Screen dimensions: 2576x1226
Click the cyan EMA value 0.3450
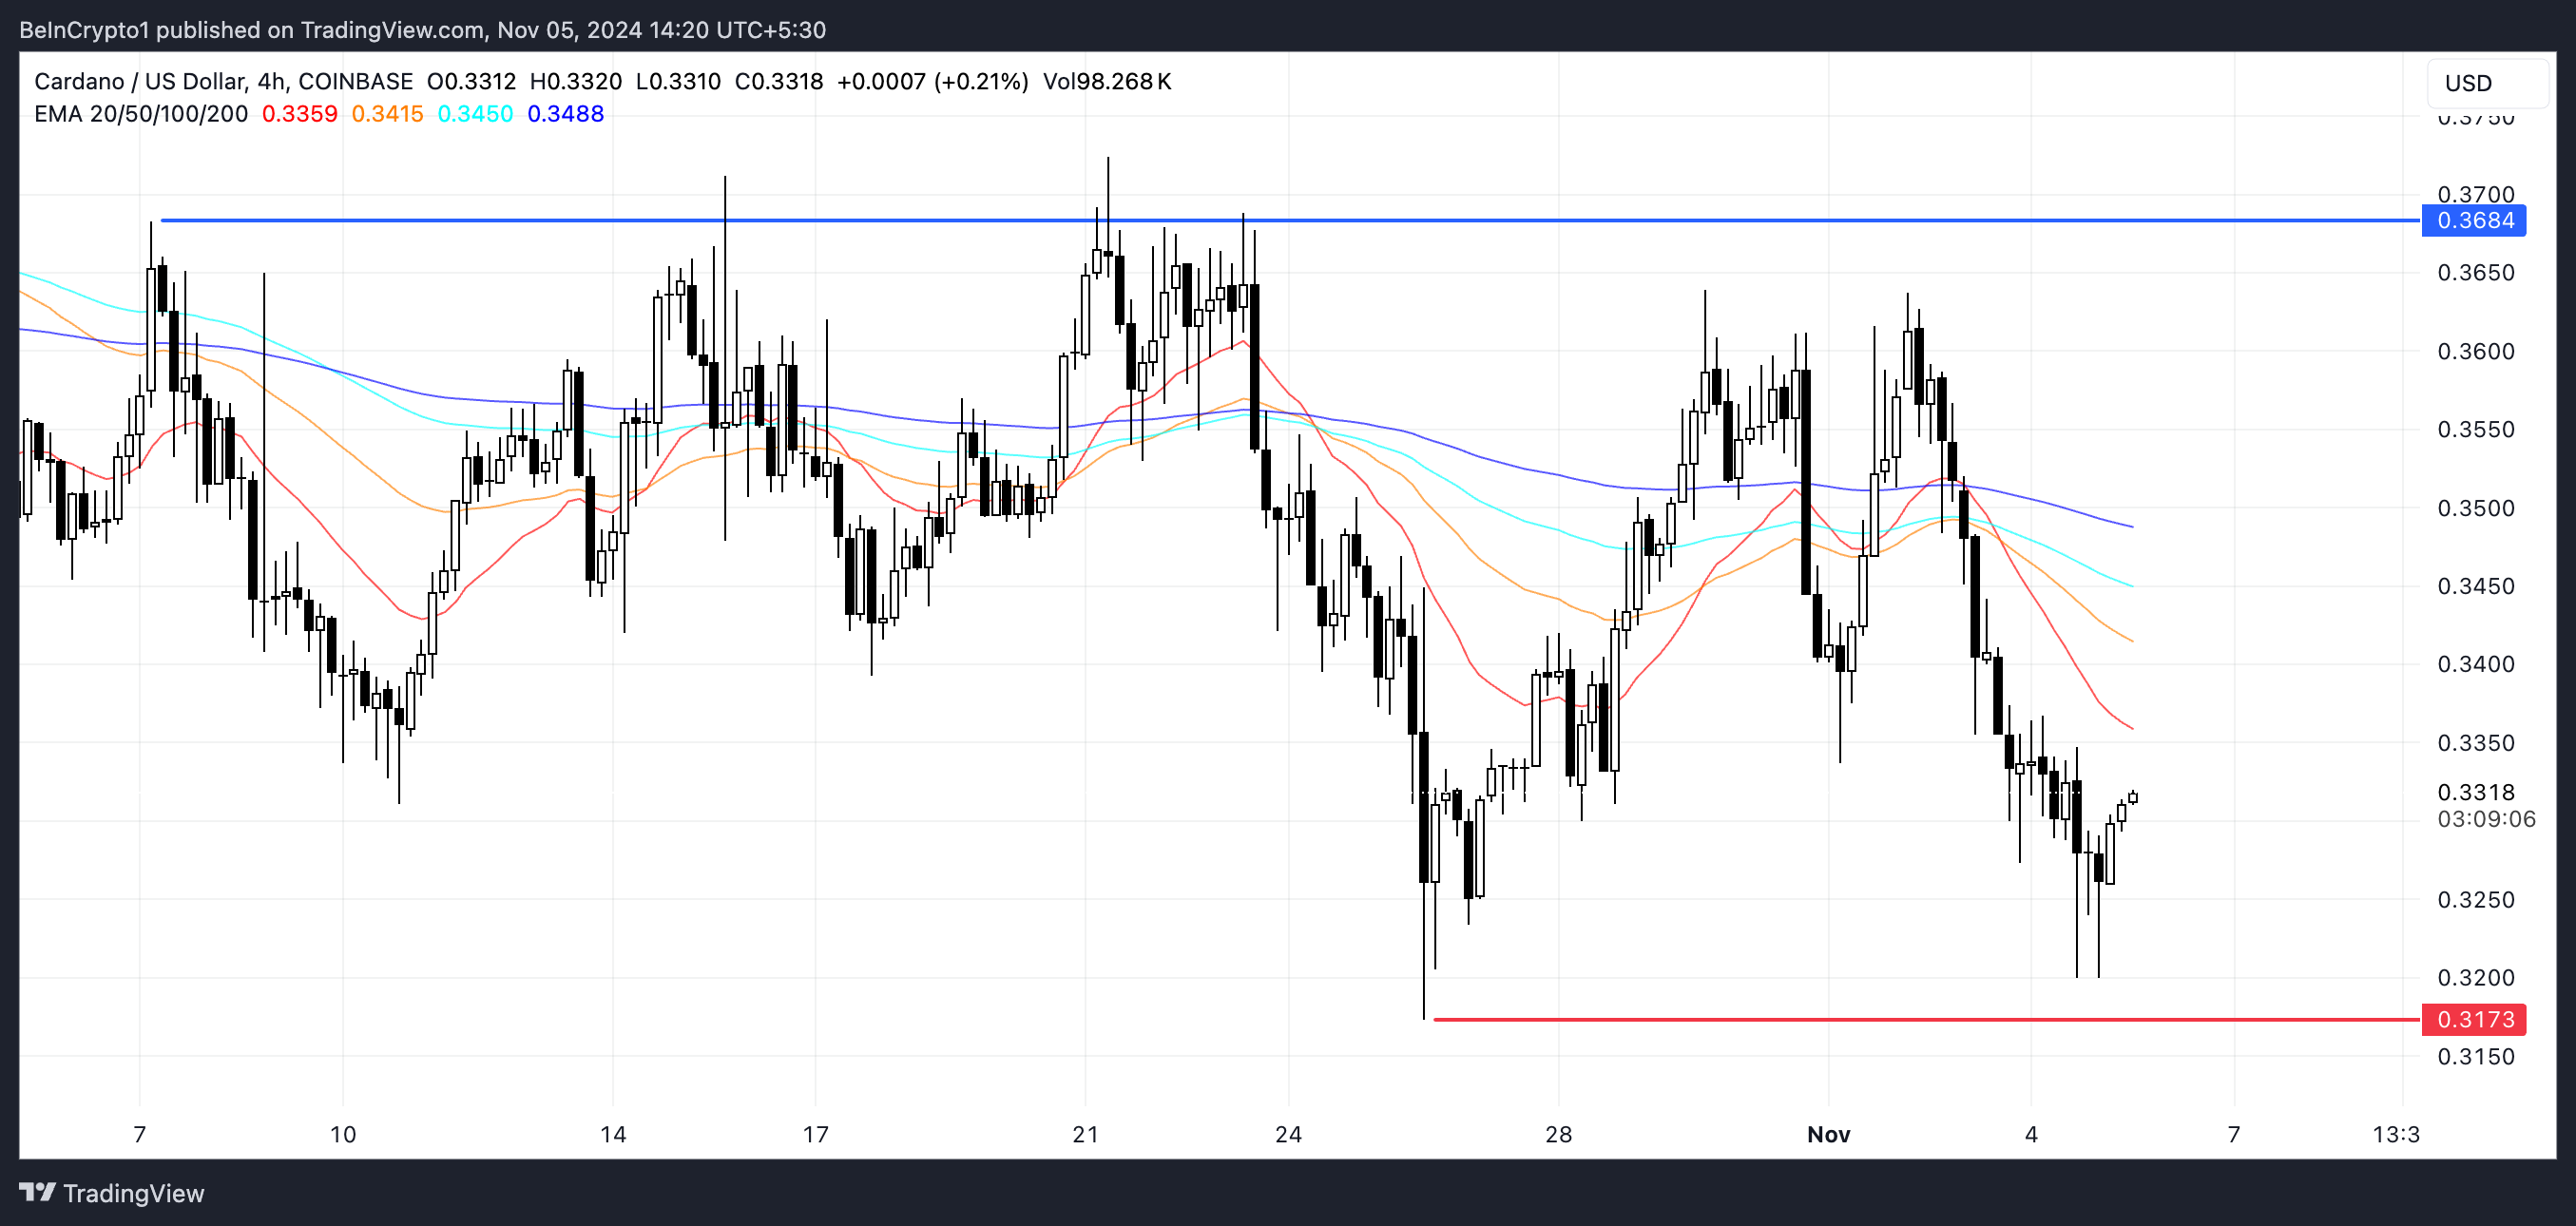tap(475, 114)
